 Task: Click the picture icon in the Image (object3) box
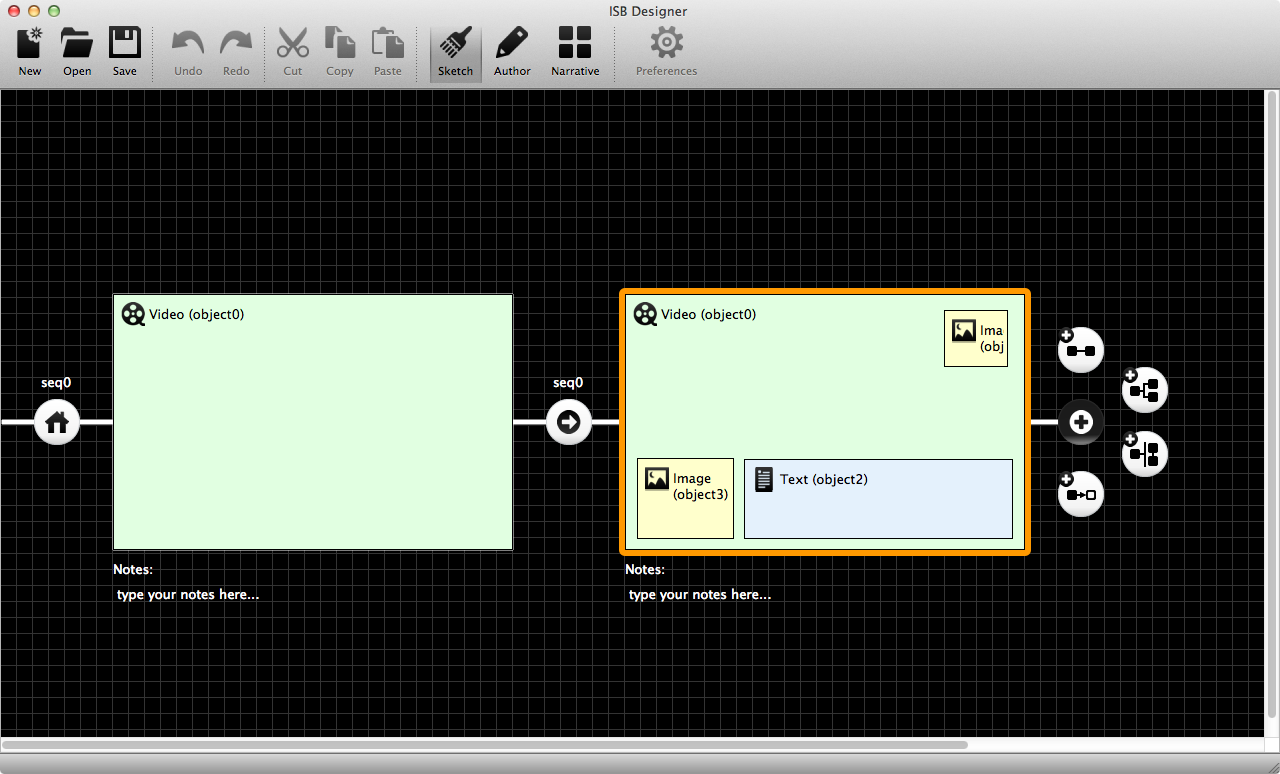[x=657, y=479]
